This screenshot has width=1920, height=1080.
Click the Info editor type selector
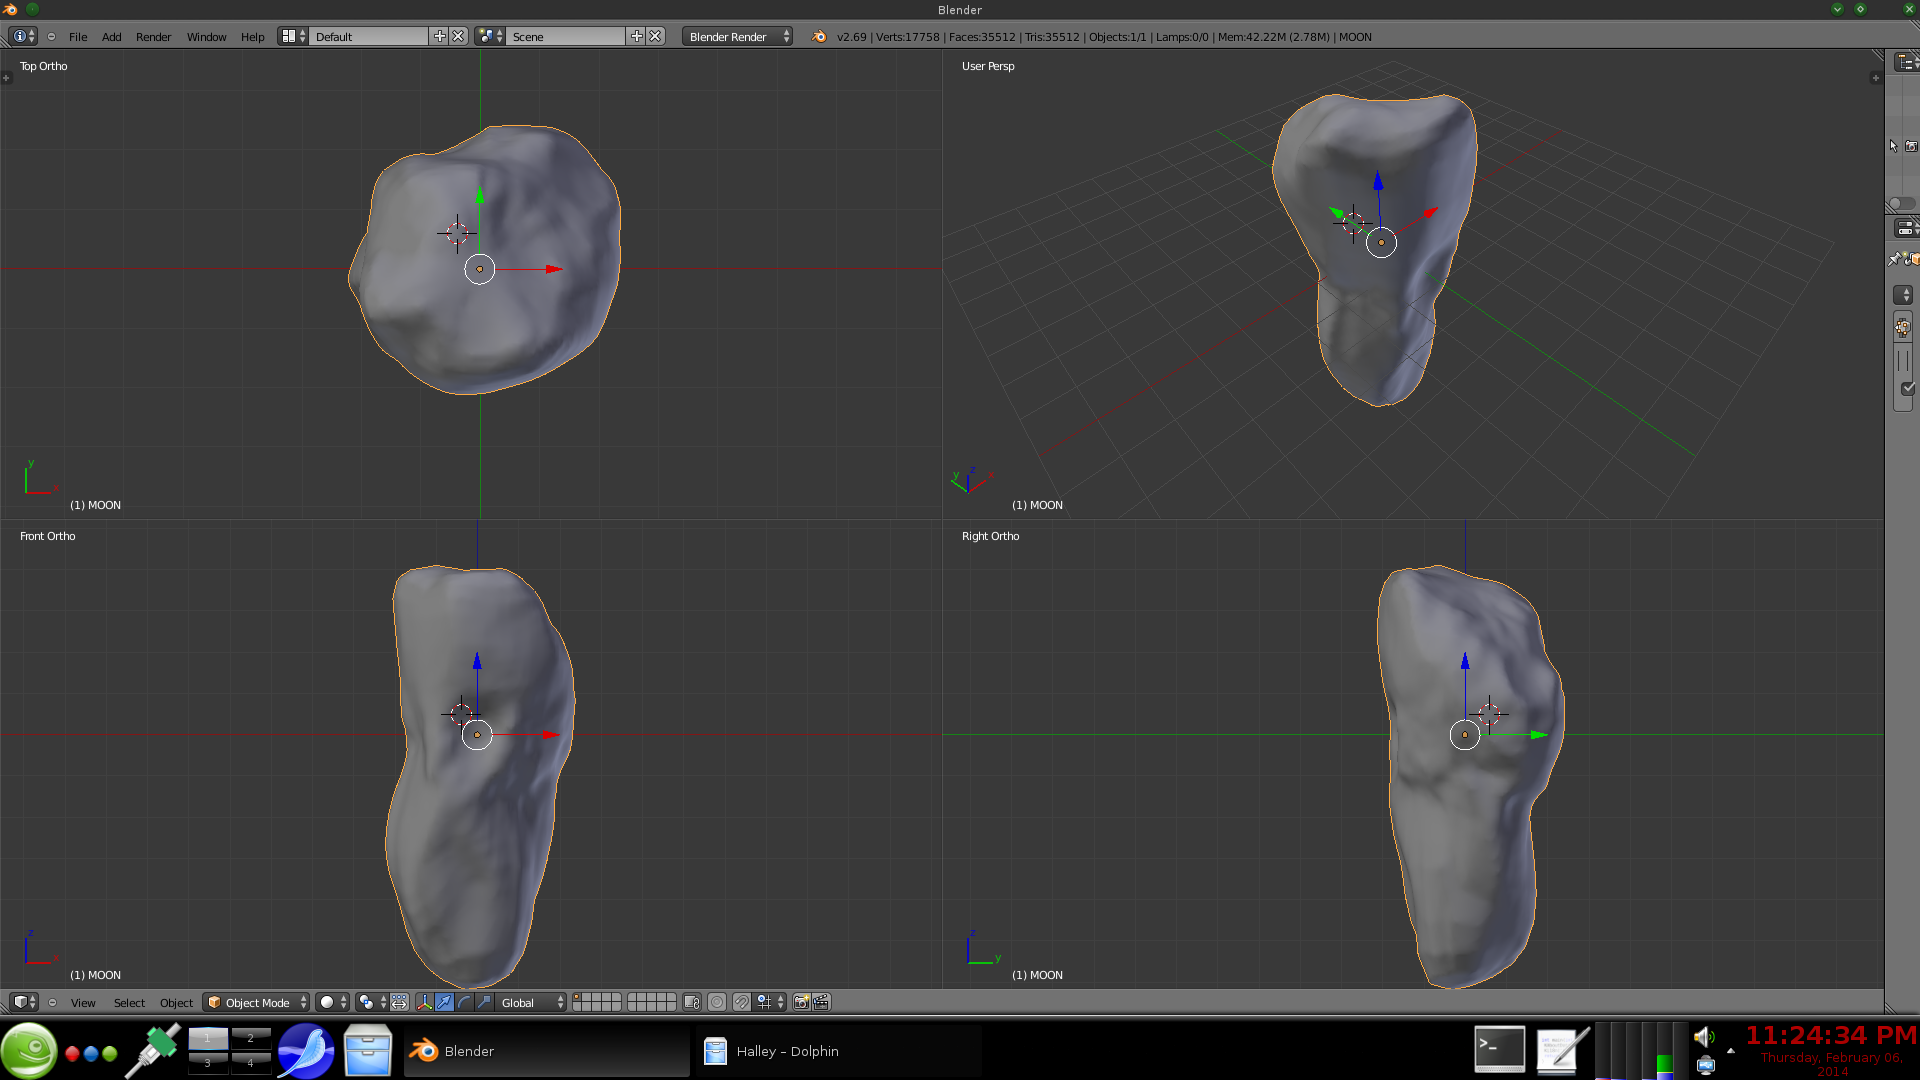[x=23, y=36]
